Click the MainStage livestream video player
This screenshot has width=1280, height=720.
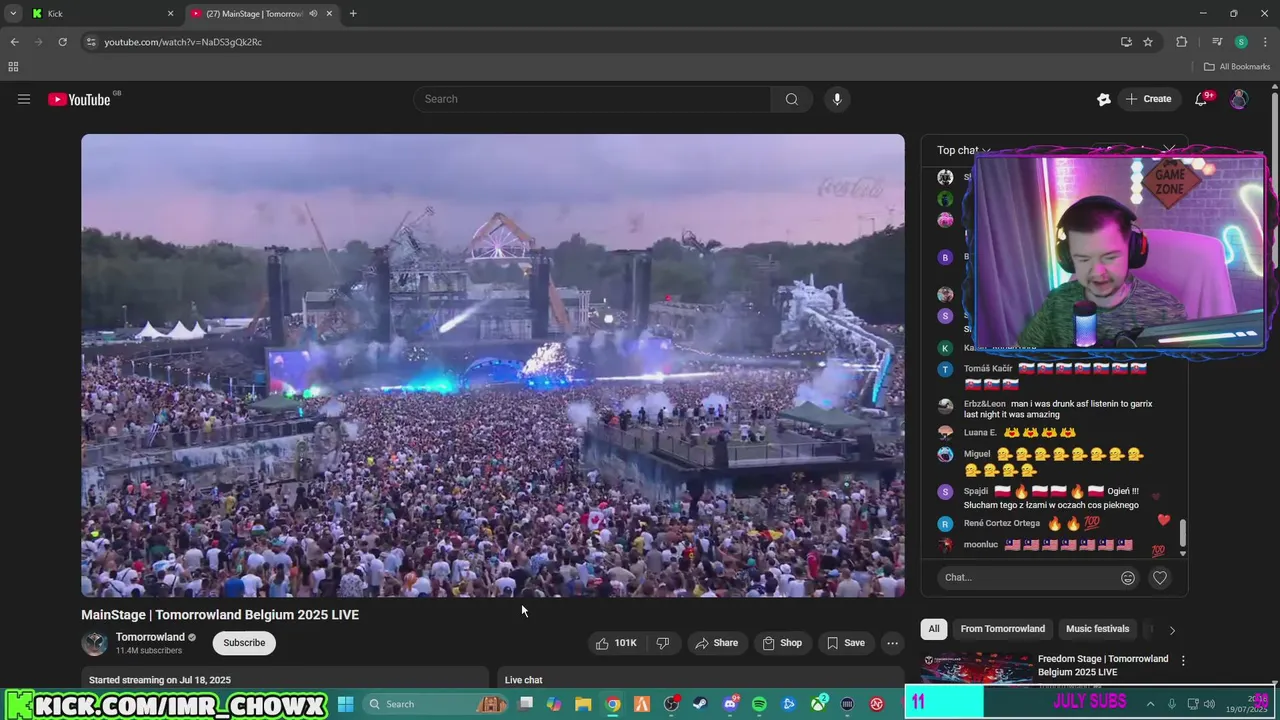click(493, 366)
